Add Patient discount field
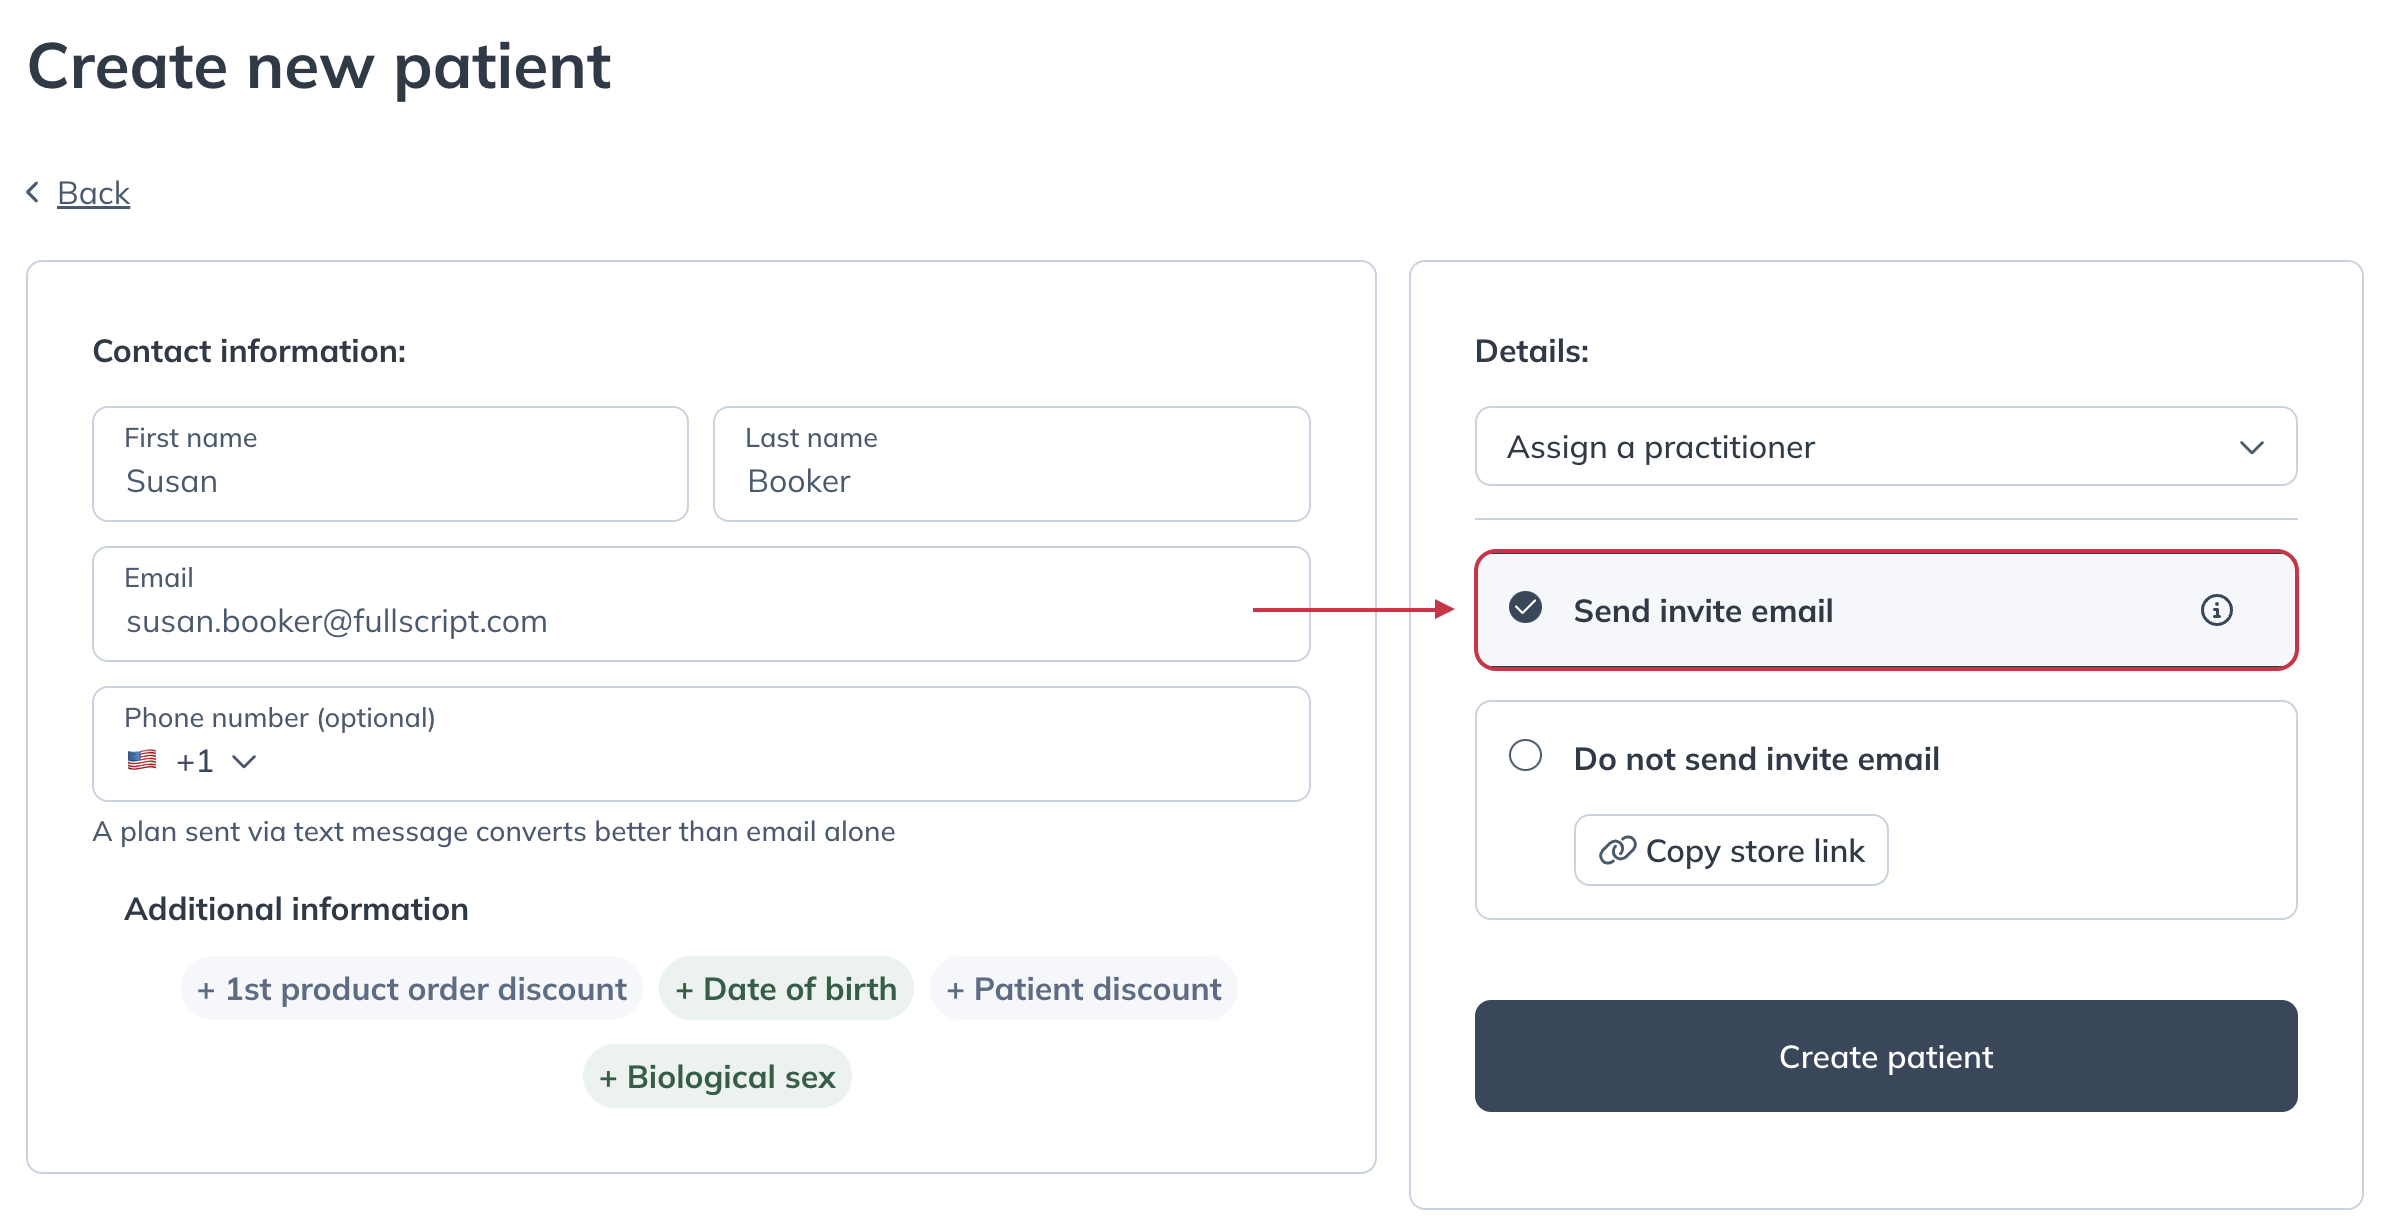2392x1232 pixels. pos(1083,988)
